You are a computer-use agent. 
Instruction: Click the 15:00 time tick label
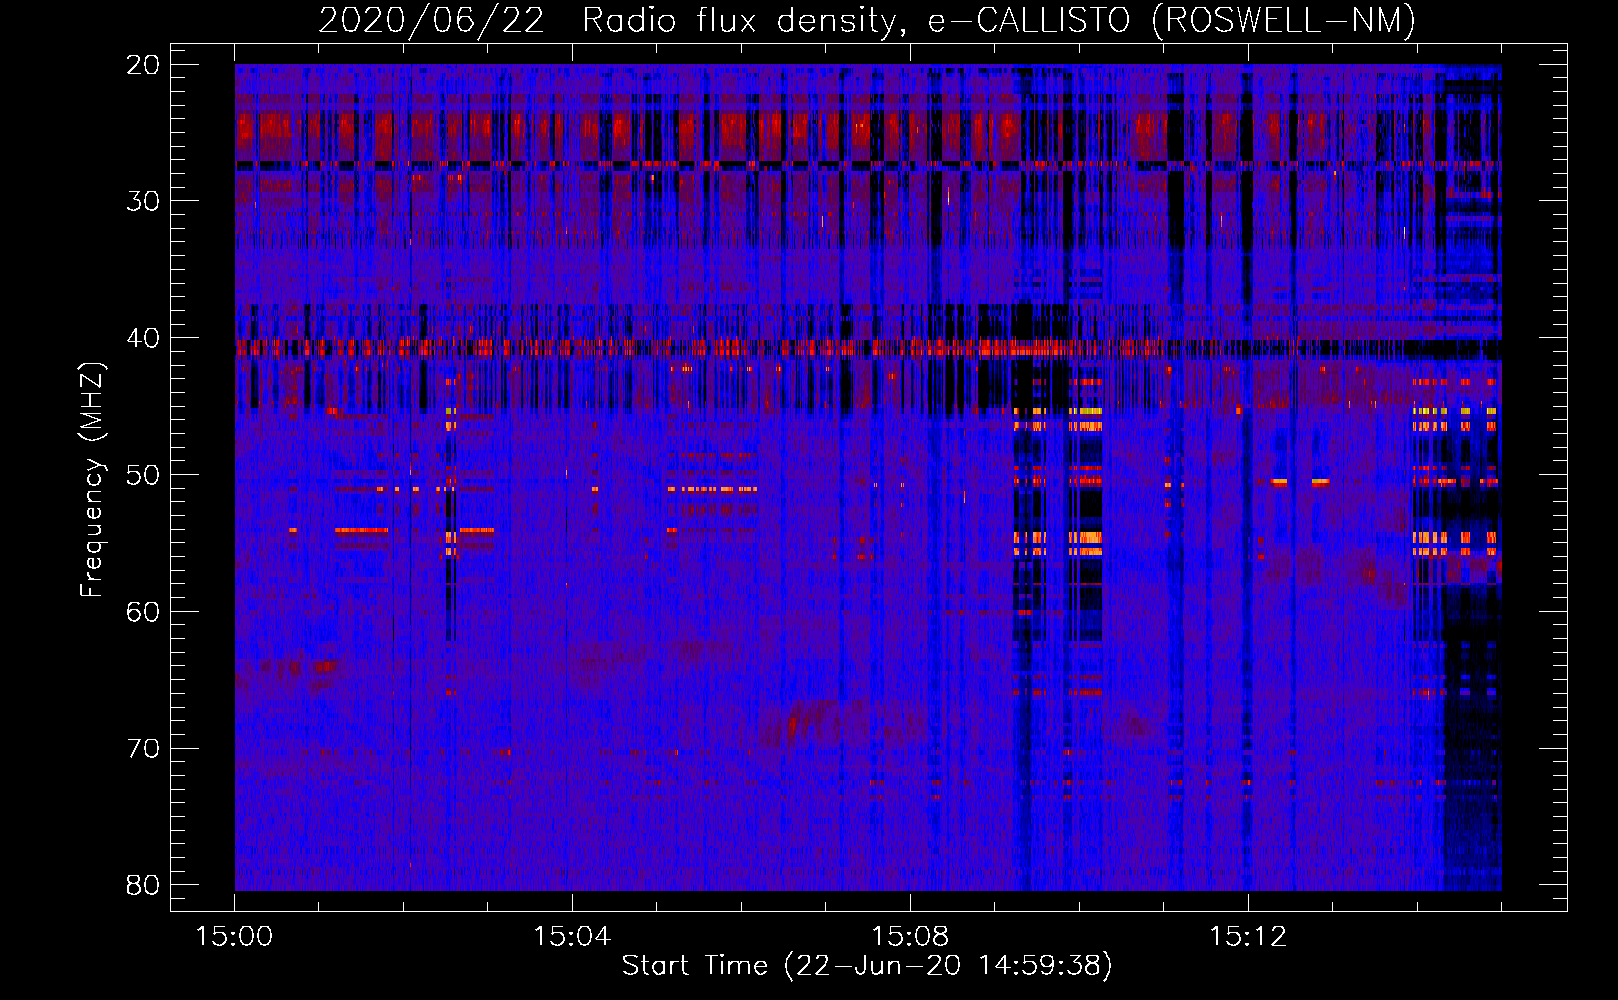coord(234,937)
